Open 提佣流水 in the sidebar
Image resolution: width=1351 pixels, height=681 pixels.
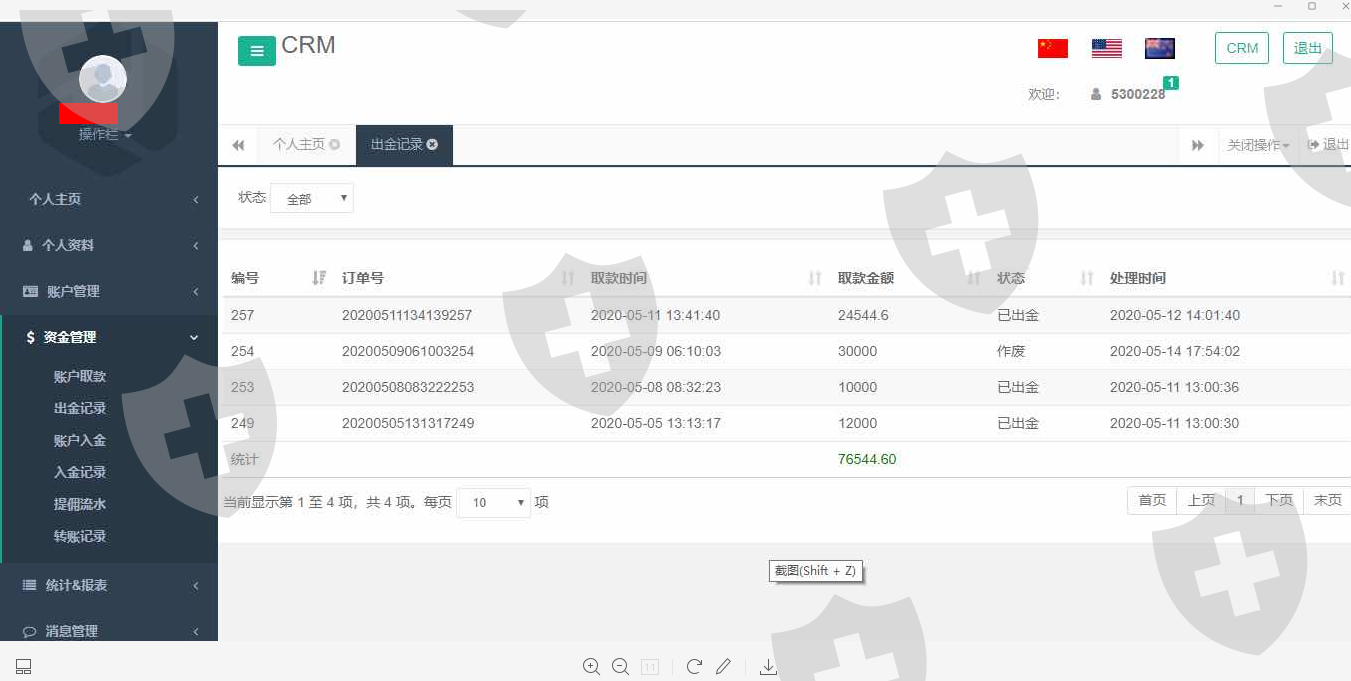click(80, 504)
